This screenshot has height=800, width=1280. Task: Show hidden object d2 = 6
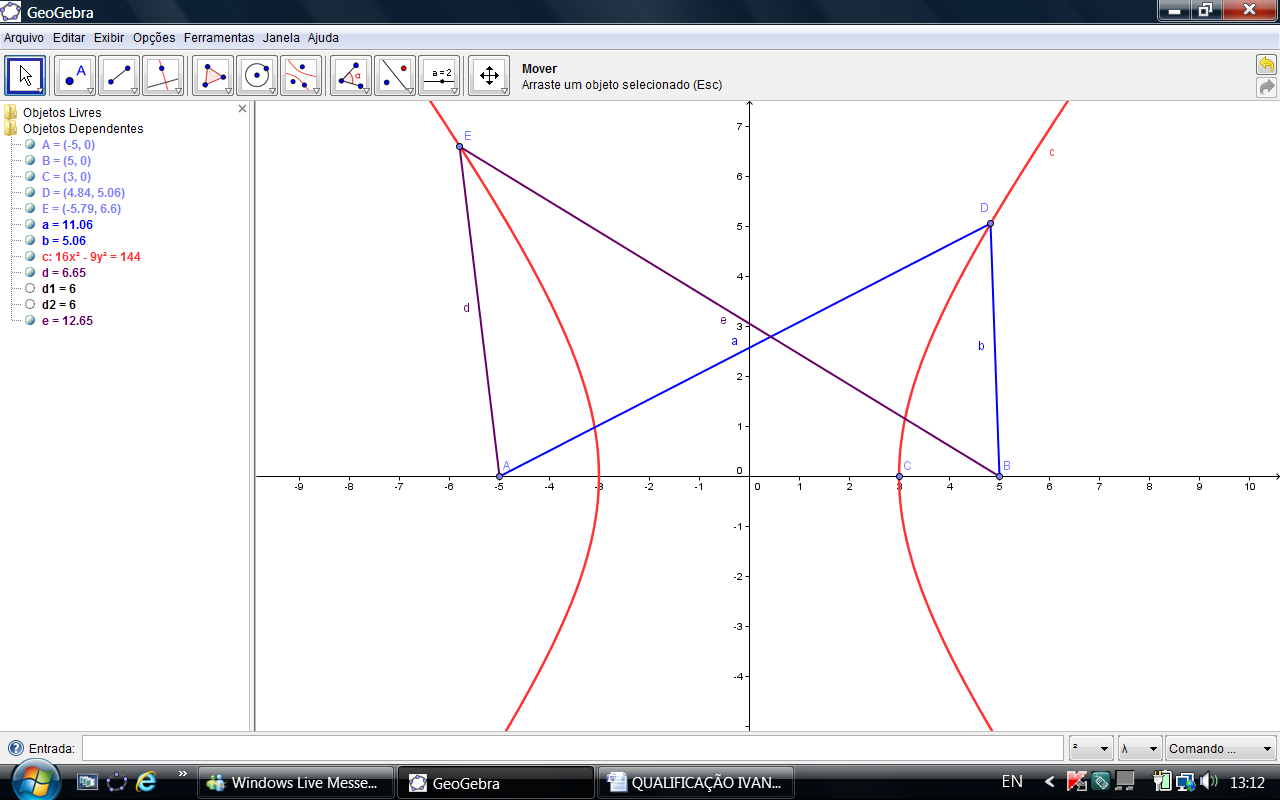[30, 305]
